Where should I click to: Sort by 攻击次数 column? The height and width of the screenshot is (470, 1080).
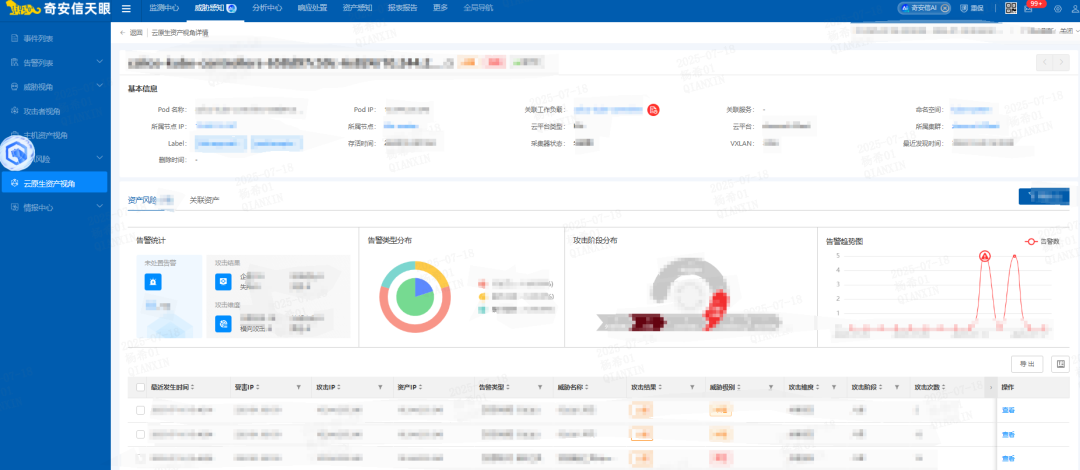pyautogui.click(x=942, y=387)
